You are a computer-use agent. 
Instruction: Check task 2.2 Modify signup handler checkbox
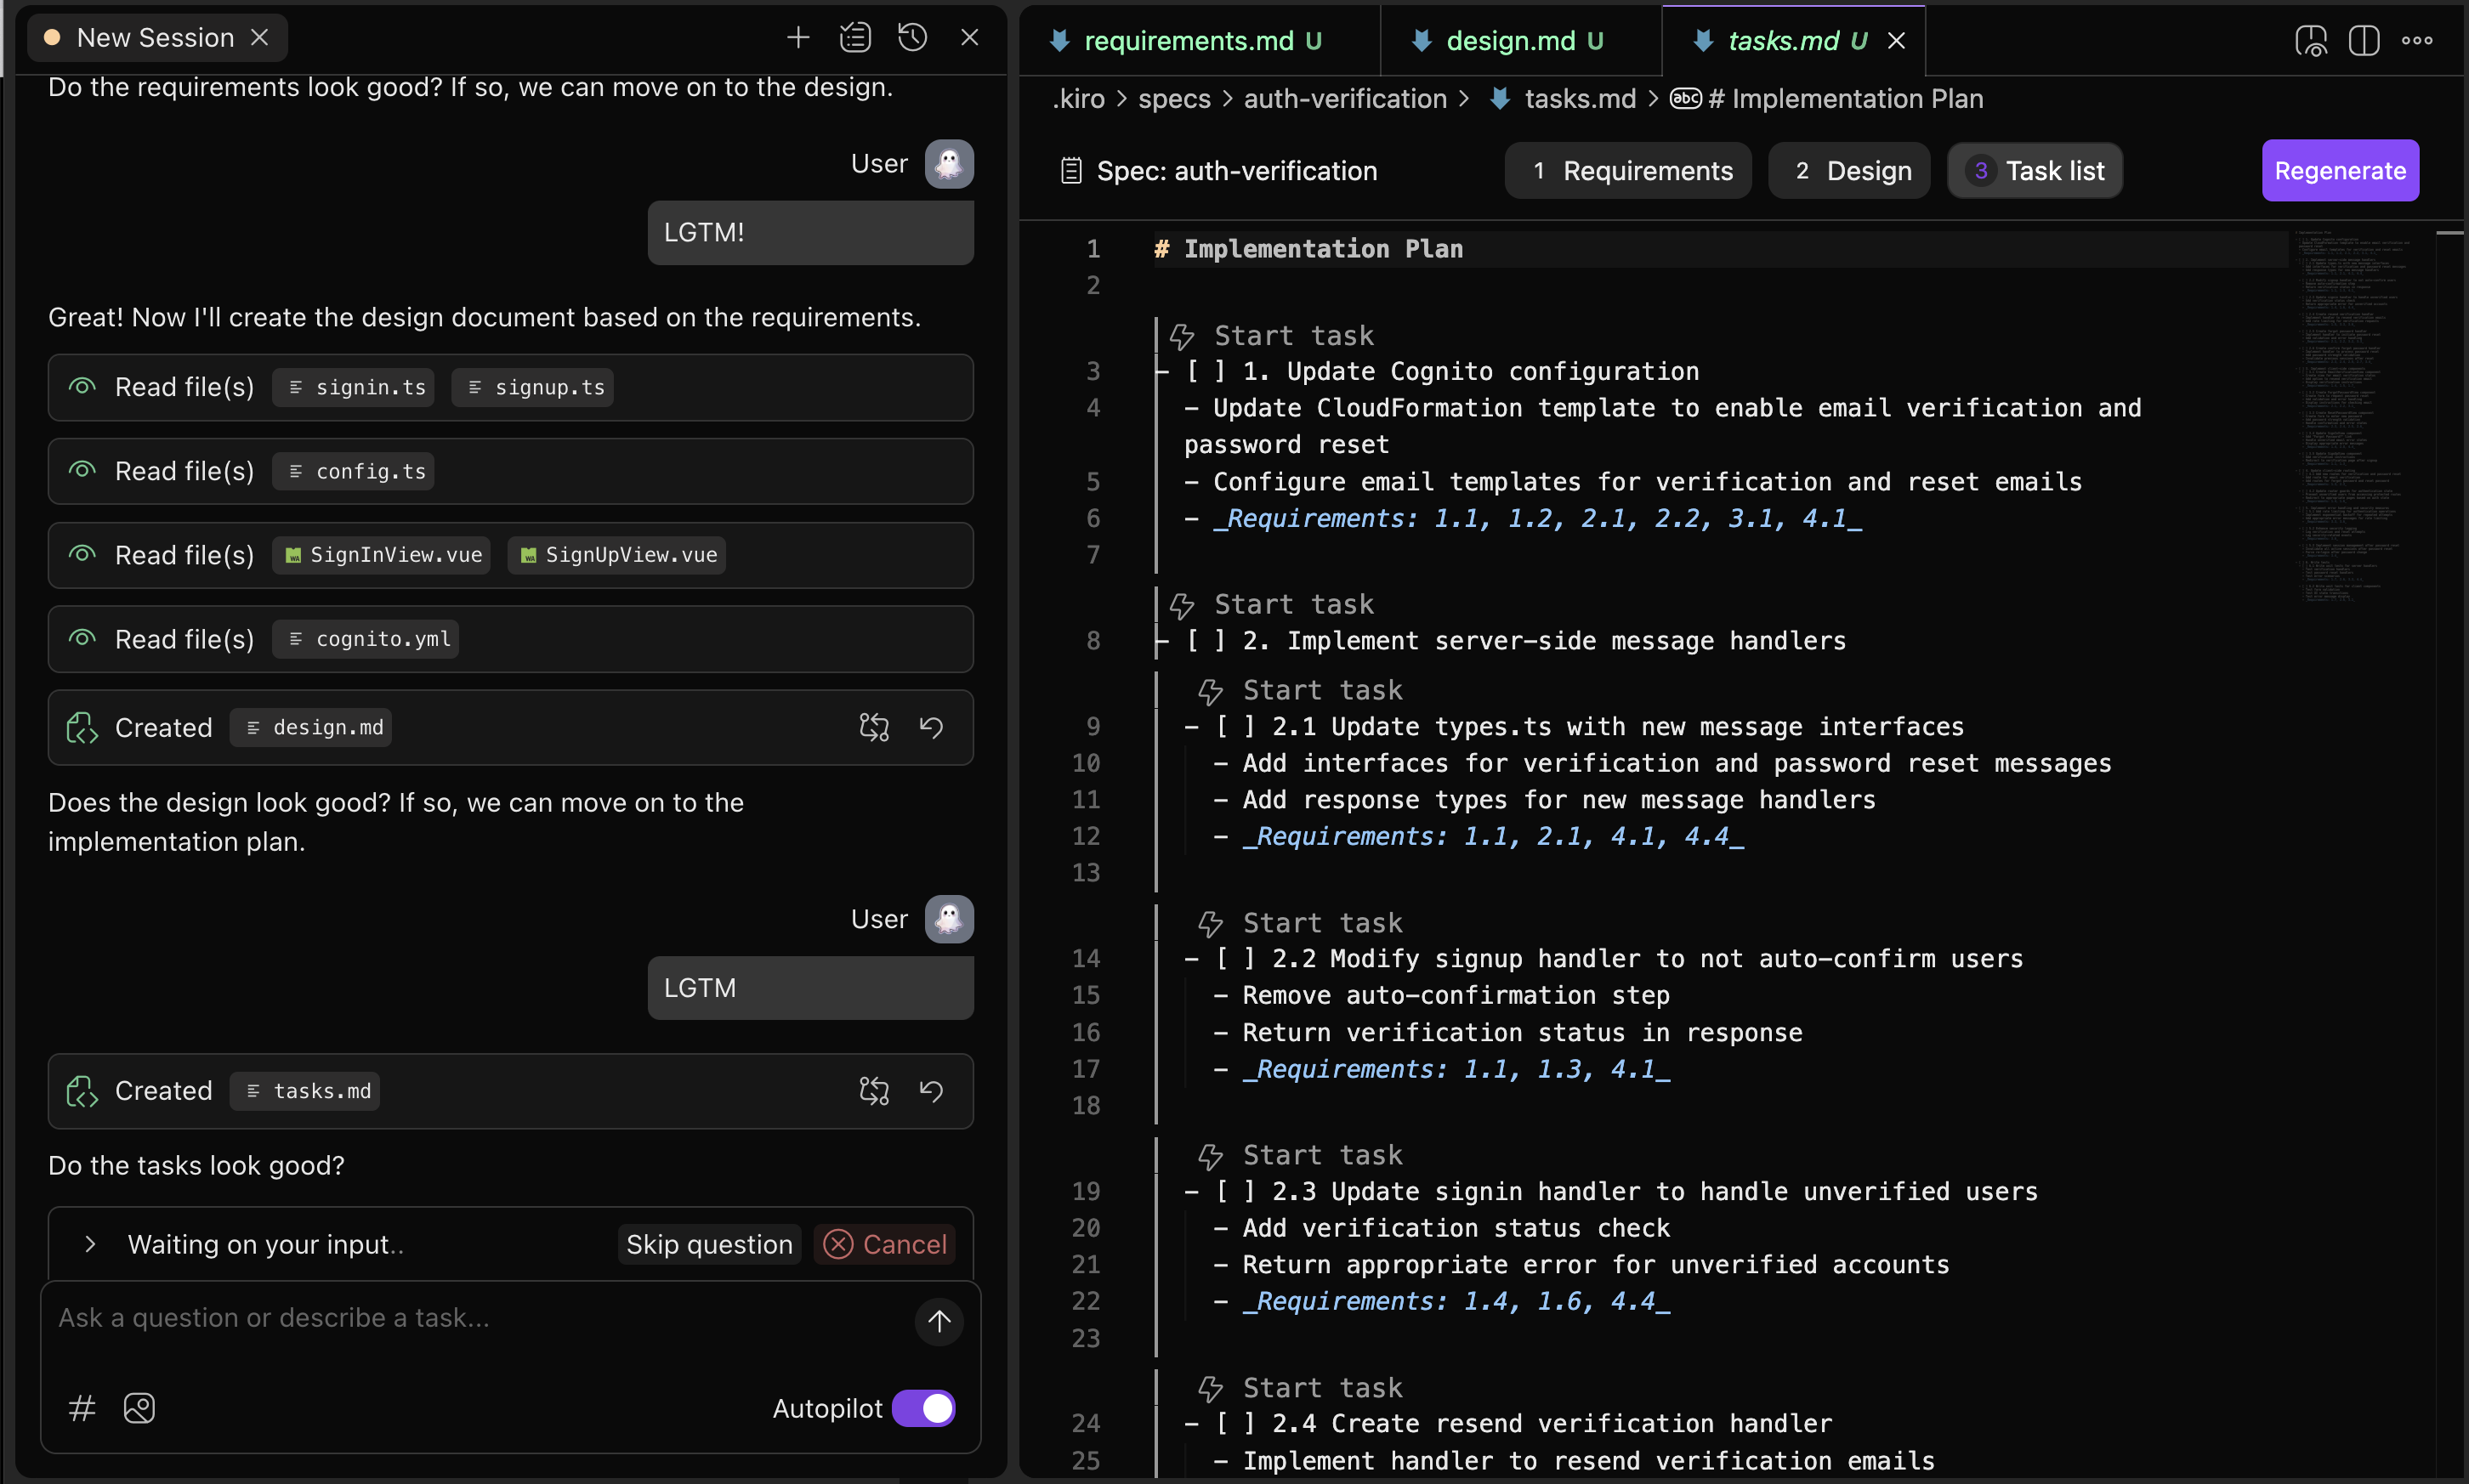tap(1235, 959)
